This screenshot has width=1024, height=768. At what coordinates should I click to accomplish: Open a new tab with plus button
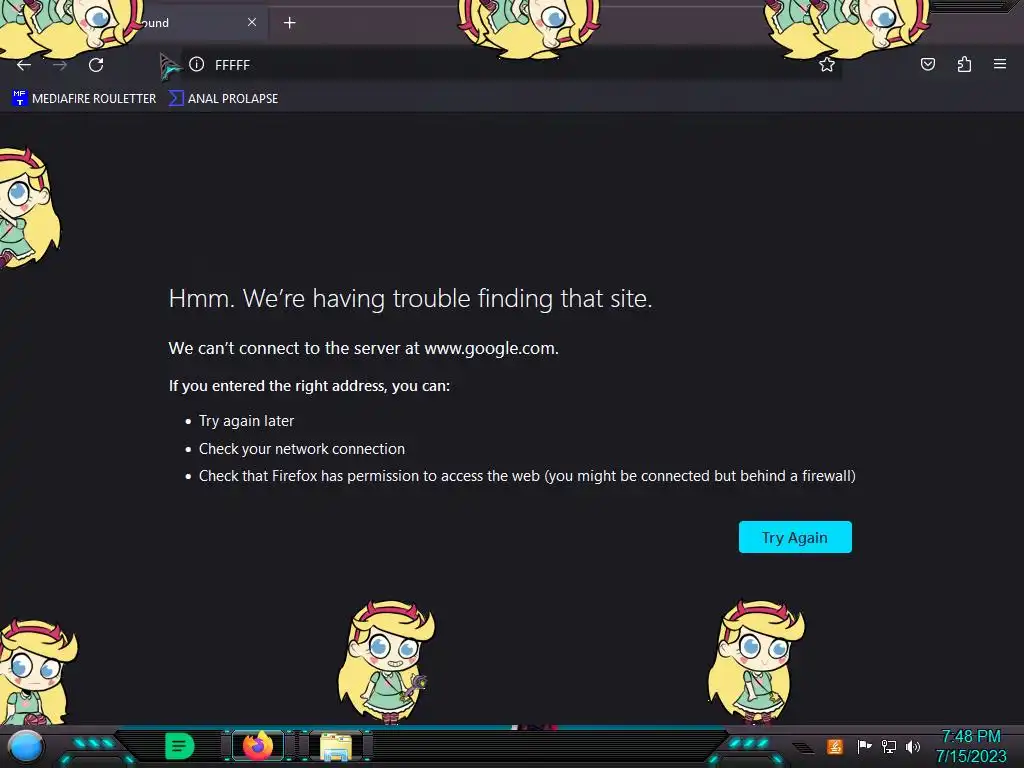pos(289,23)
